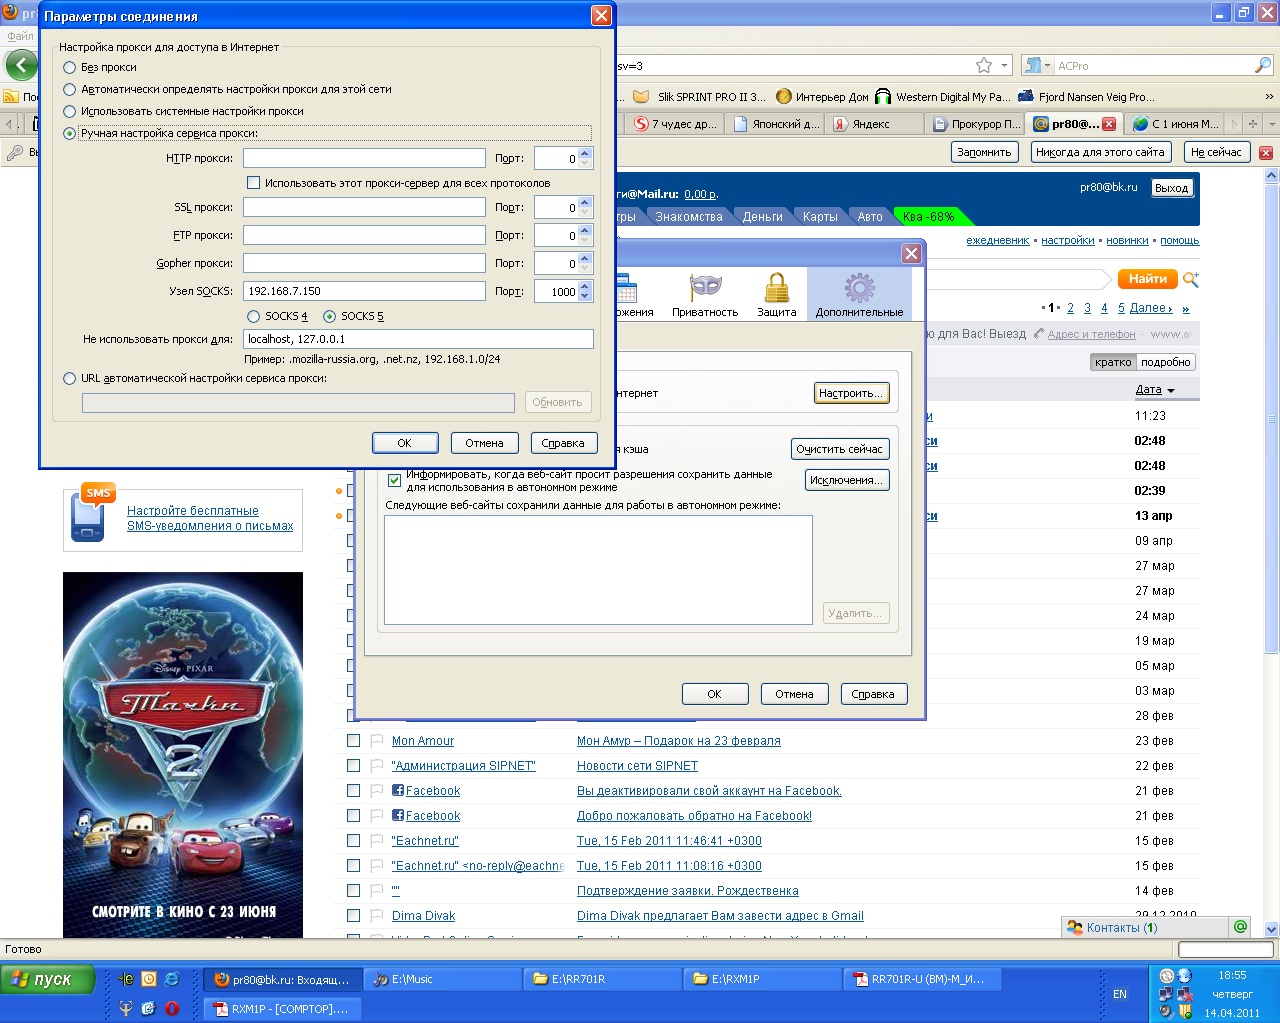Click the SMS notification phone icon
The width and height of the screenshot is (1280, 1023).
pos(88,514)
